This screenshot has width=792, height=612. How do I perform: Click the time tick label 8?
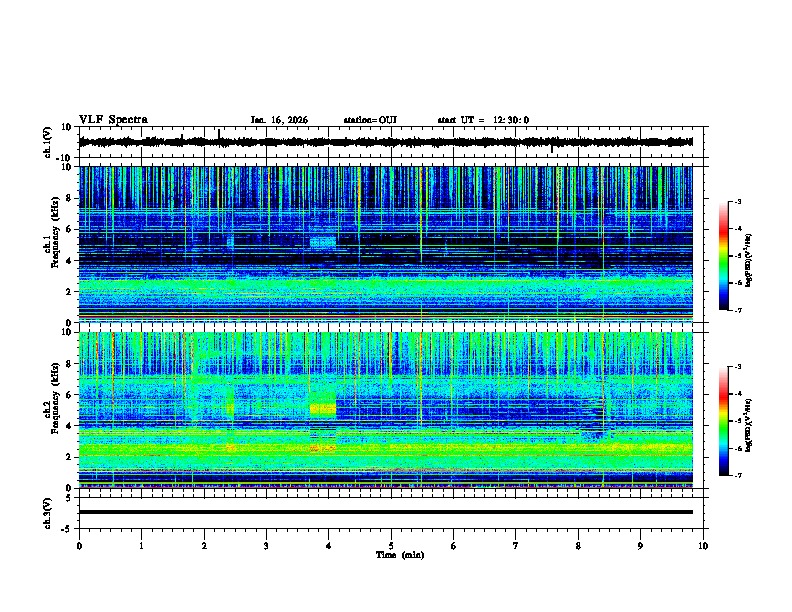(578, 546)
